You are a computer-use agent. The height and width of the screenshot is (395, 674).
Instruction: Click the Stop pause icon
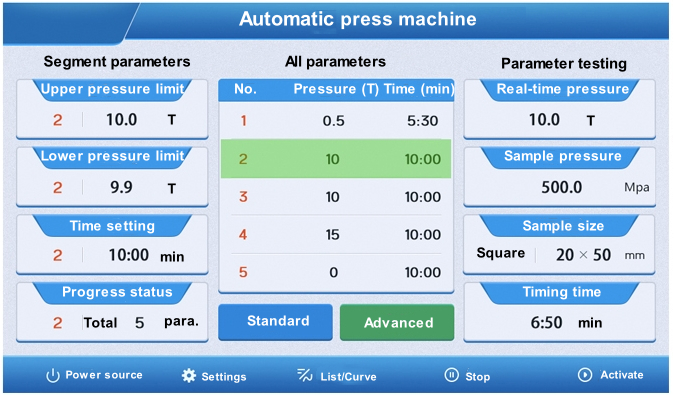(451, 375)
